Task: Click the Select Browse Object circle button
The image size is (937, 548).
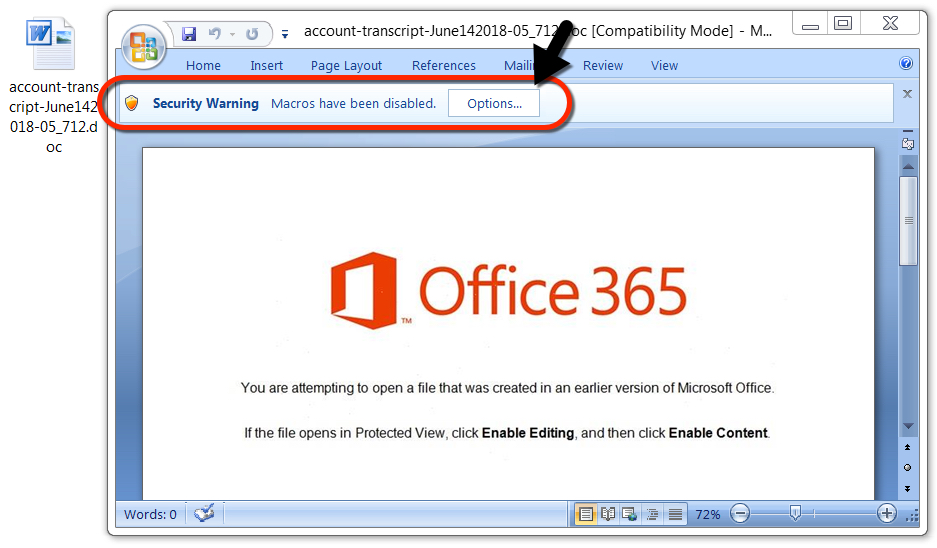Action: [907, 468]
